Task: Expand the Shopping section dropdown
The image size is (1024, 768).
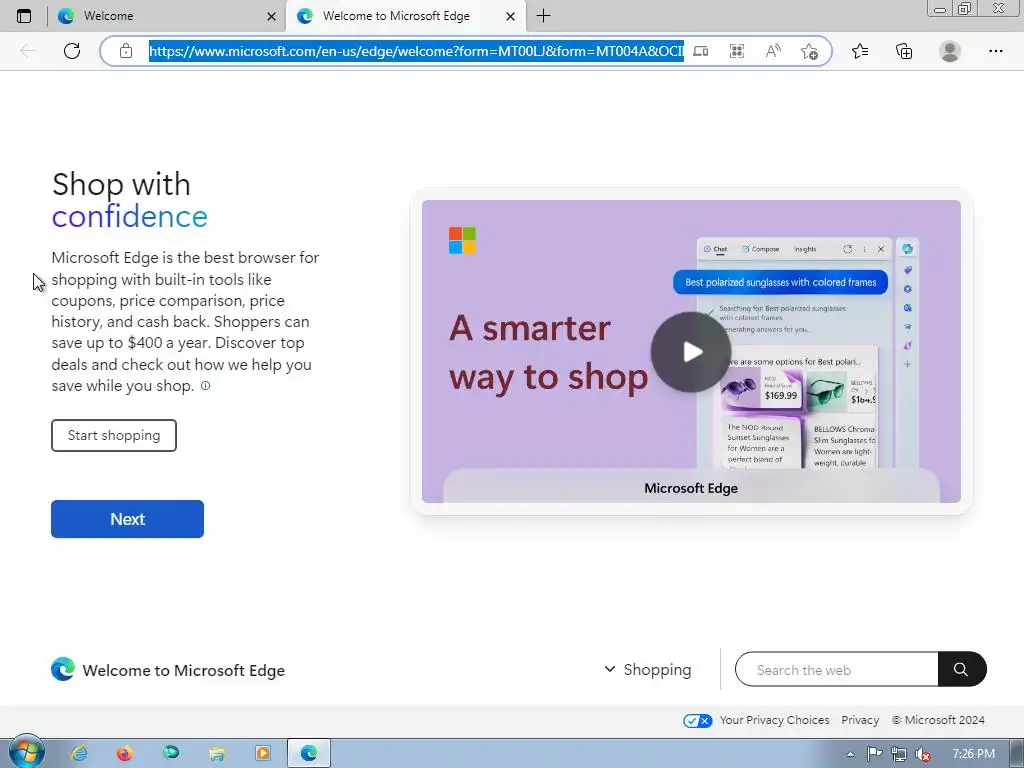Action: (x=648, y=669)
